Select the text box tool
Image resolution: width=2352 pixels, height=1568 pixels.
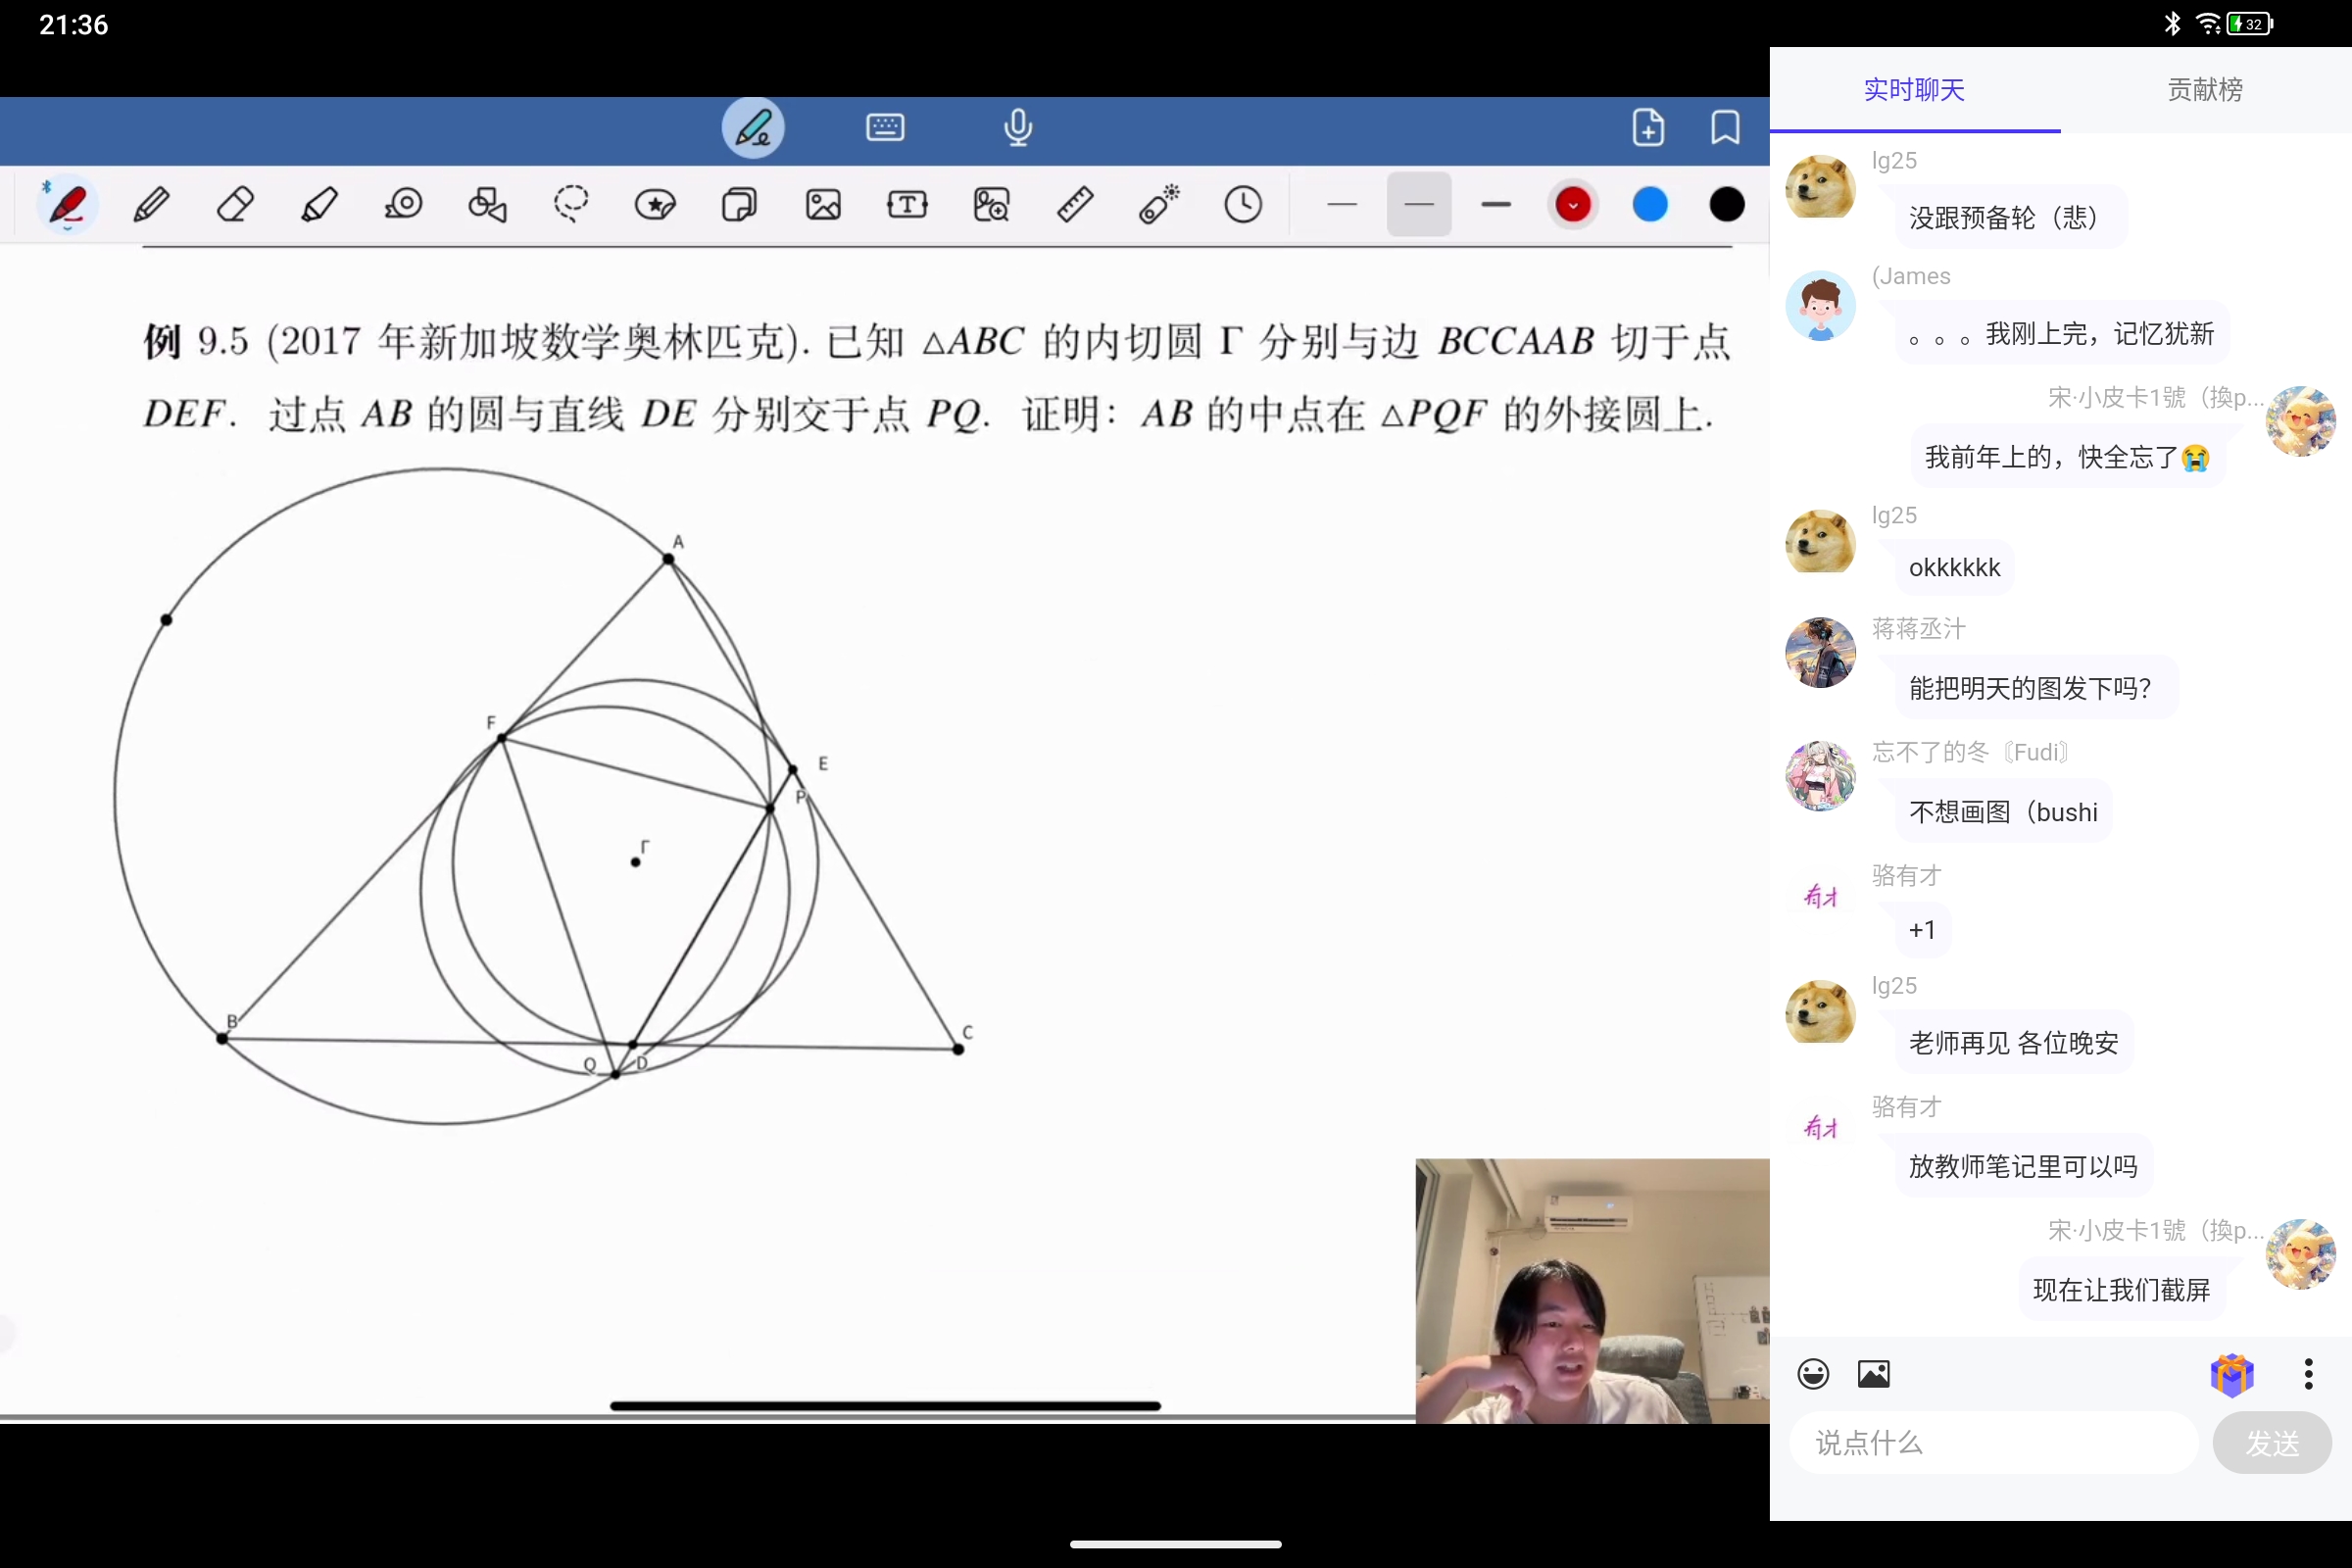[x=907, y=205]
